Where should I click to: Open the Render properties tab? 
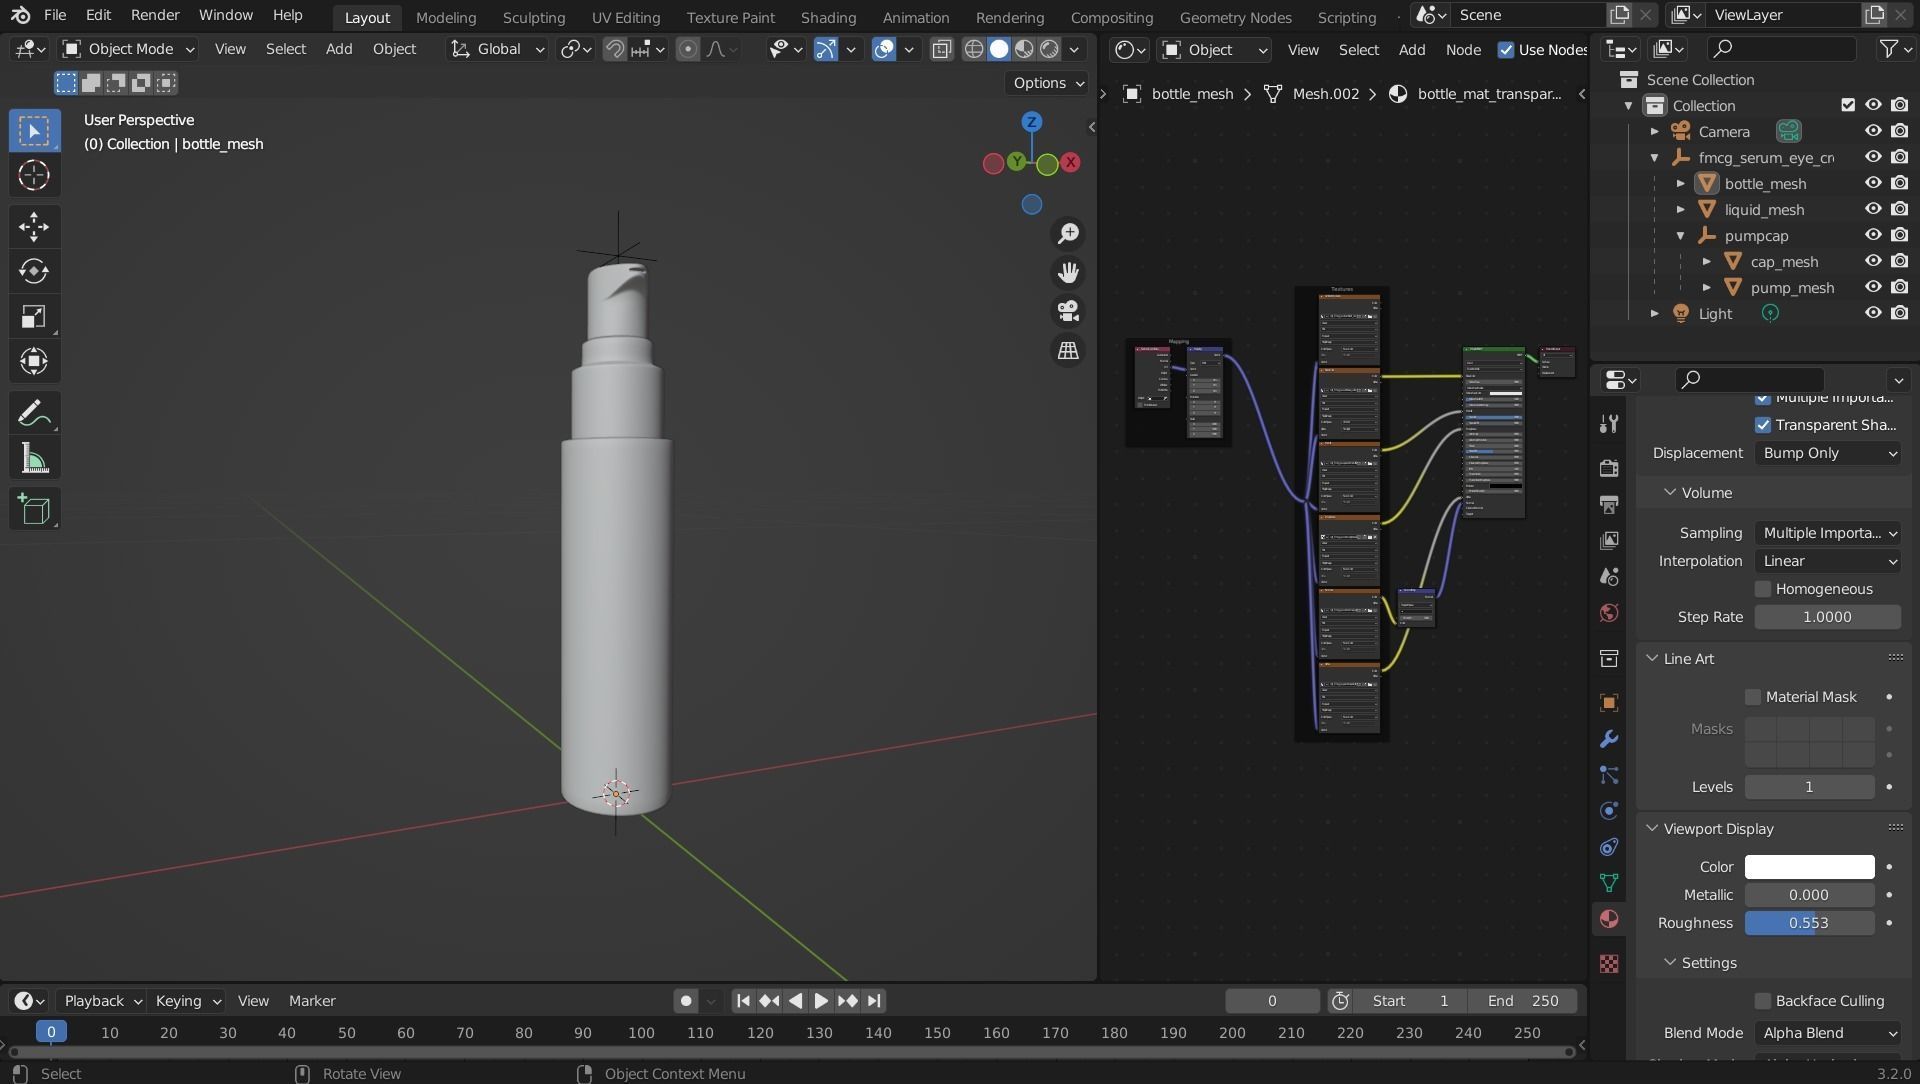coord(1609,468)
